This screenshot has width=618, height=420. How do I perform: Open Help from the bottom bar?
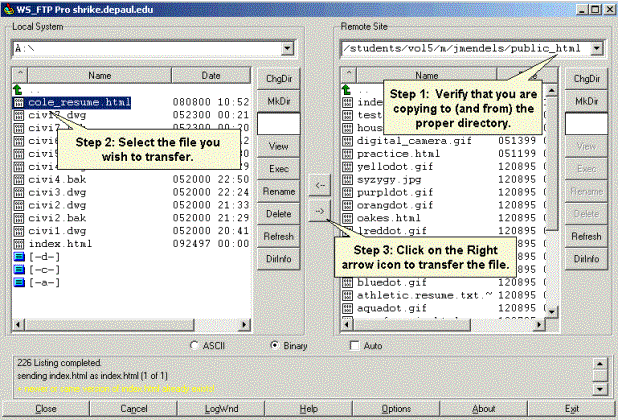coord(309,409)
